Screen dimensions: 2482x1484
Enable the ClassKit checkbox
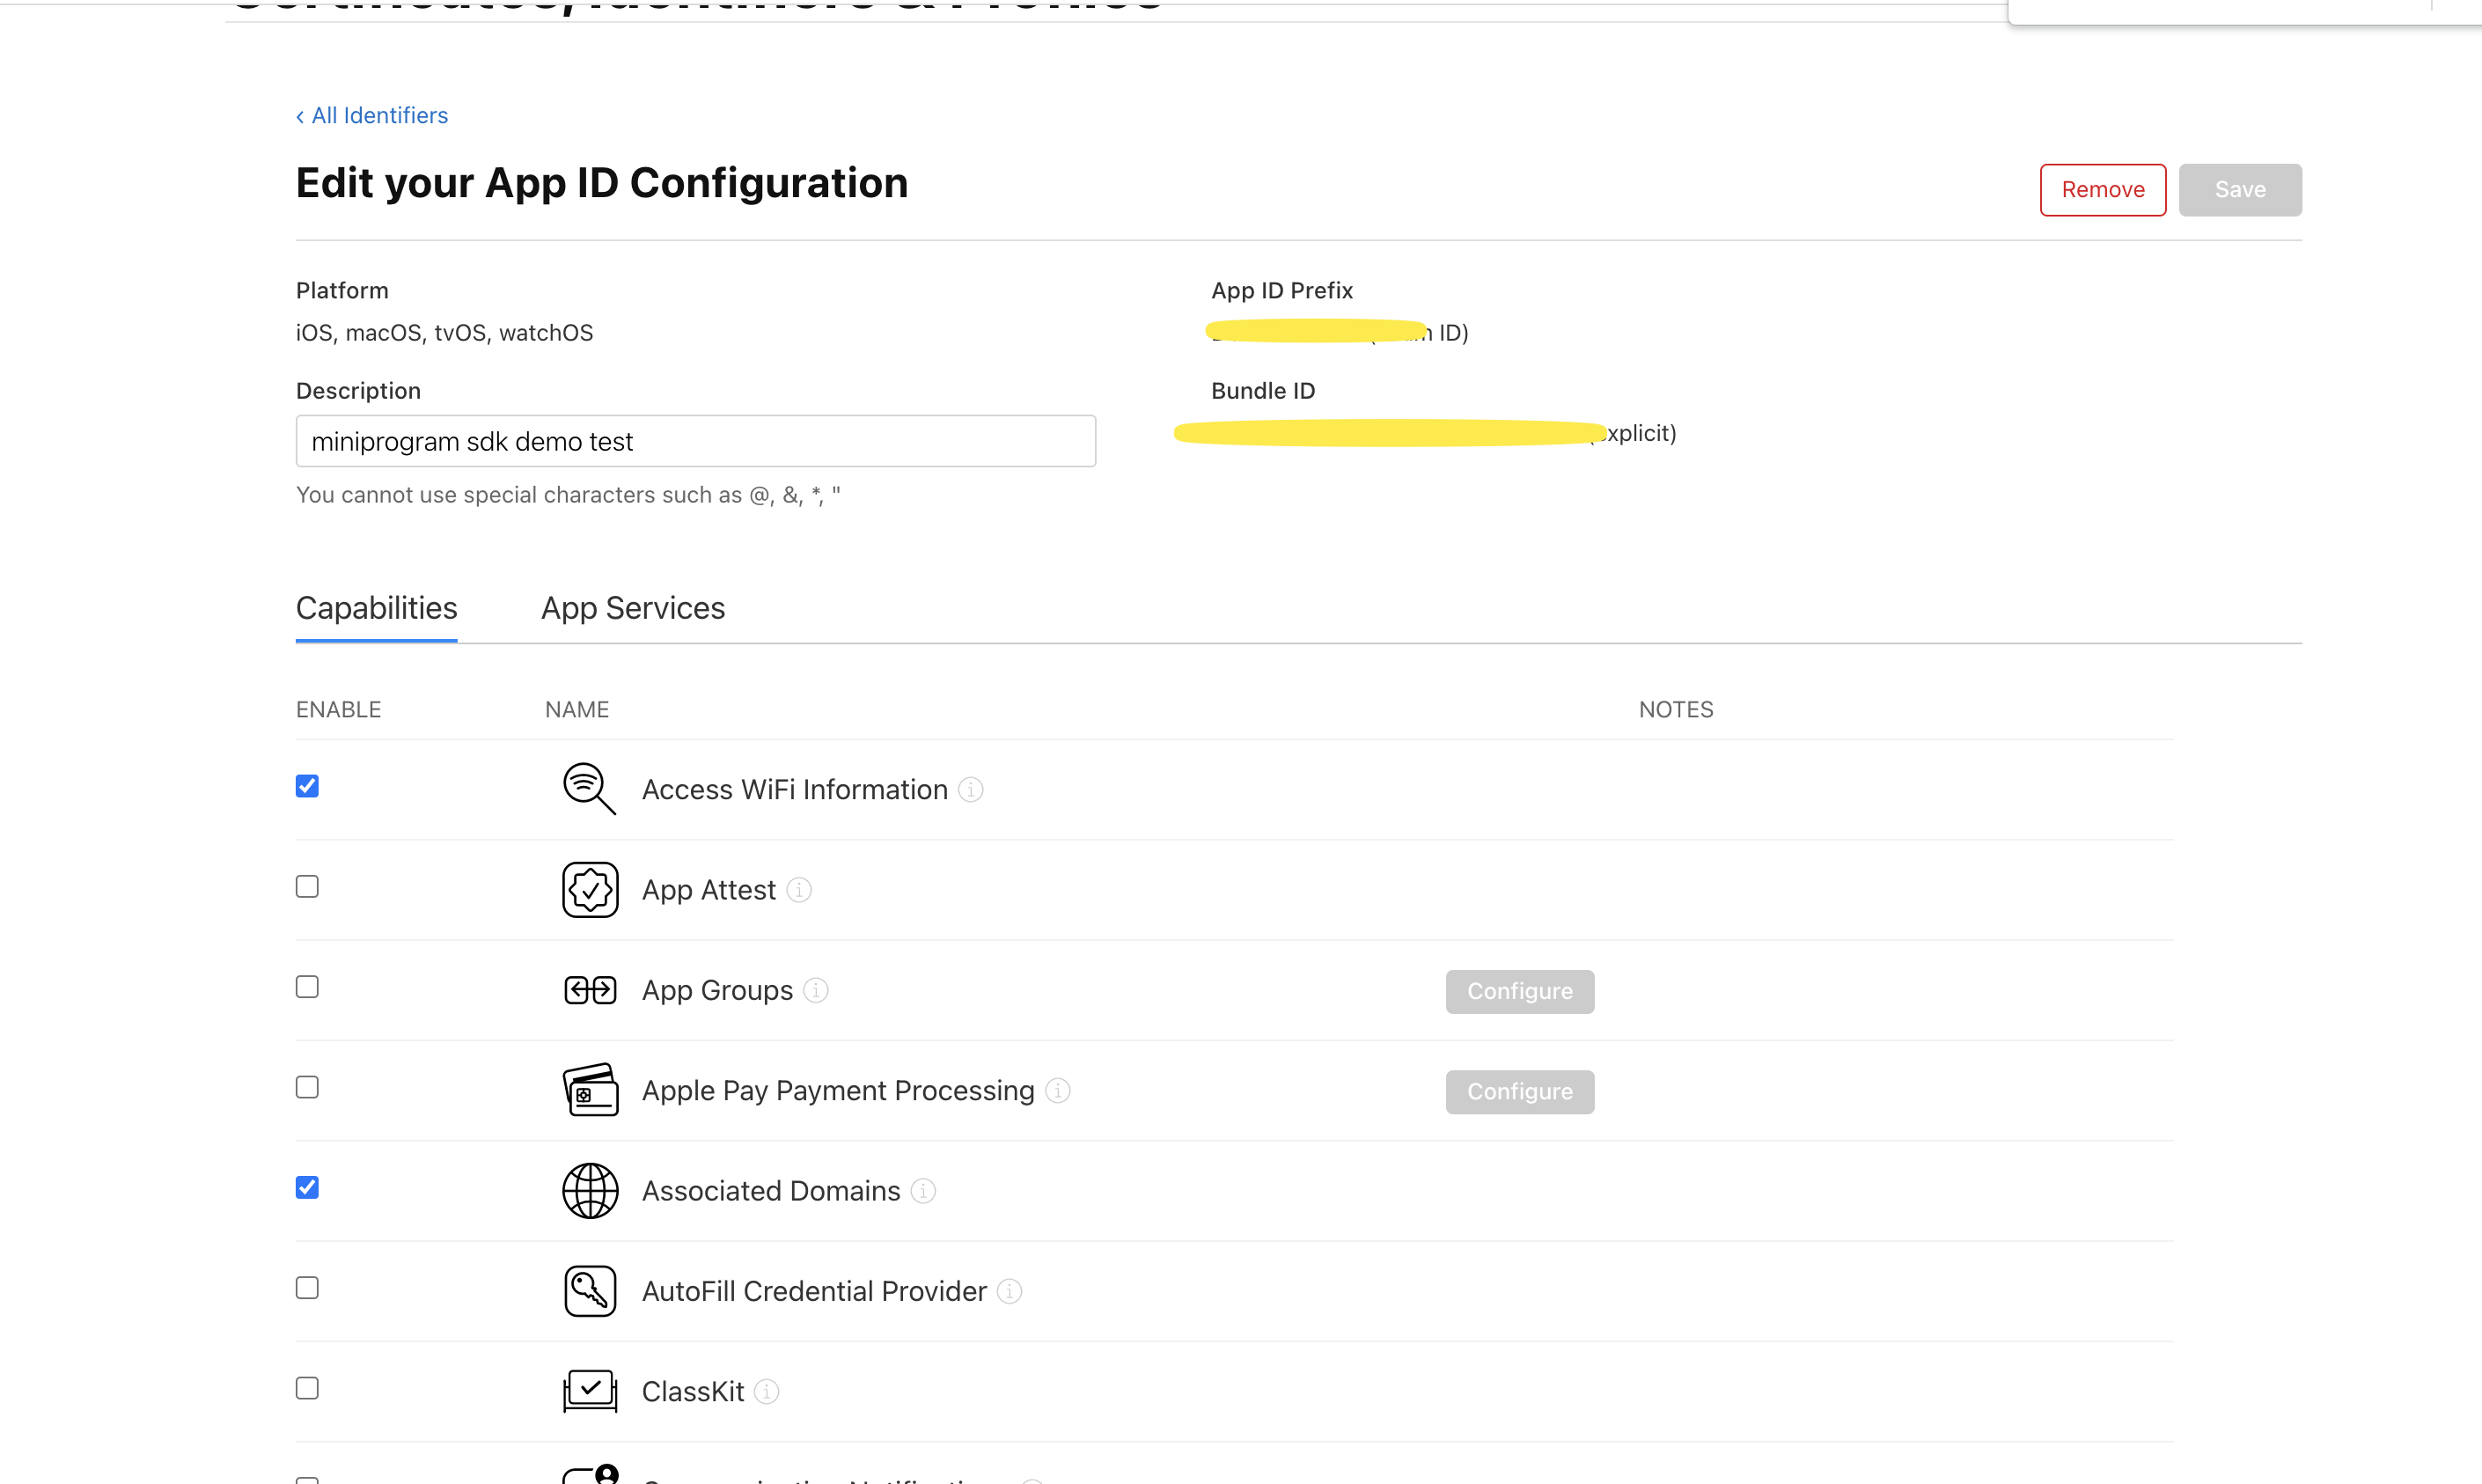pos(307,1388)
